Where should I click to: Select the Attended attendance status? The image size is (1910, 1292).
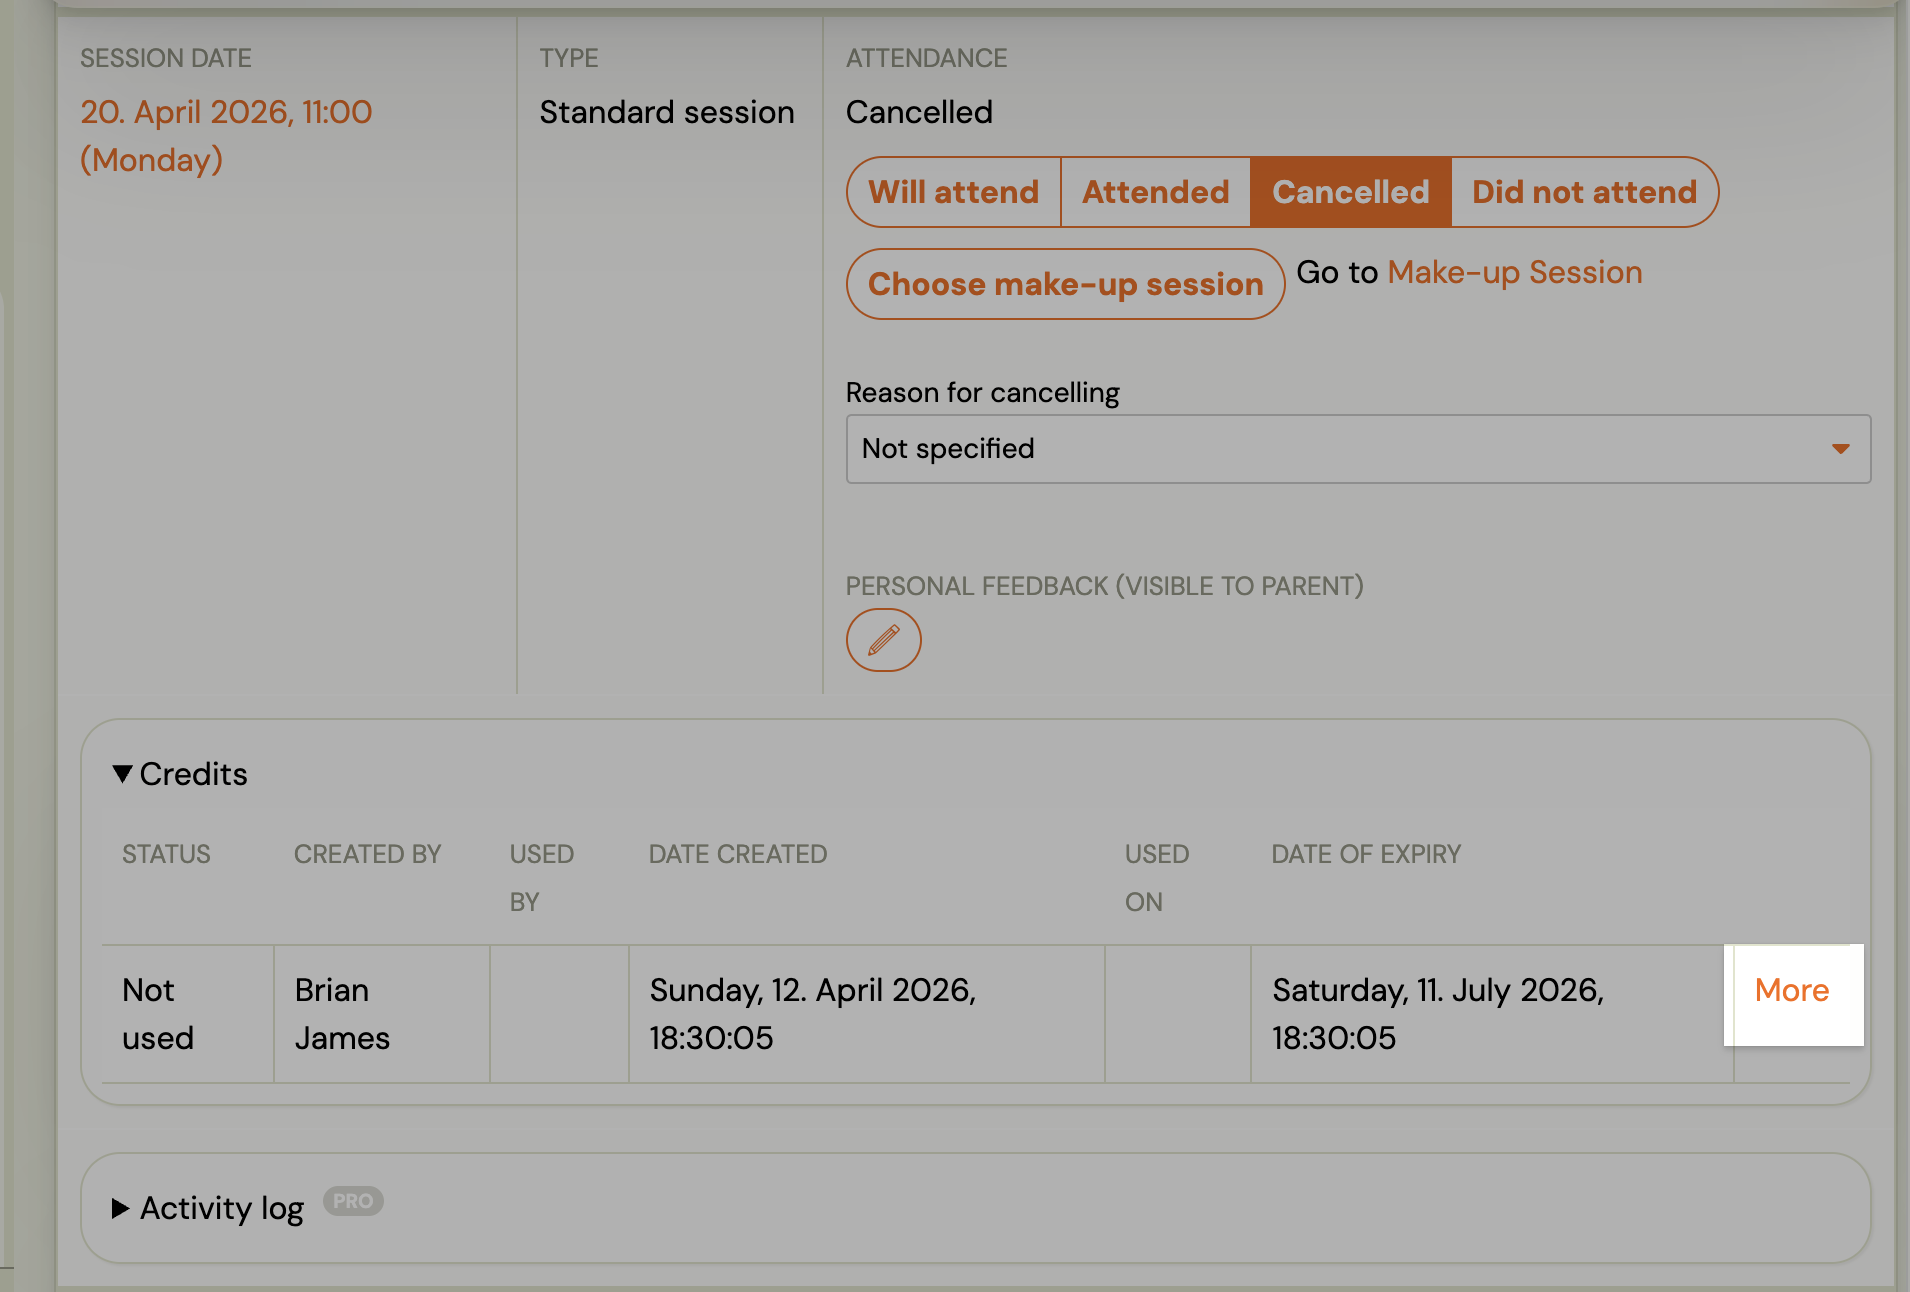coord(1155,191)
